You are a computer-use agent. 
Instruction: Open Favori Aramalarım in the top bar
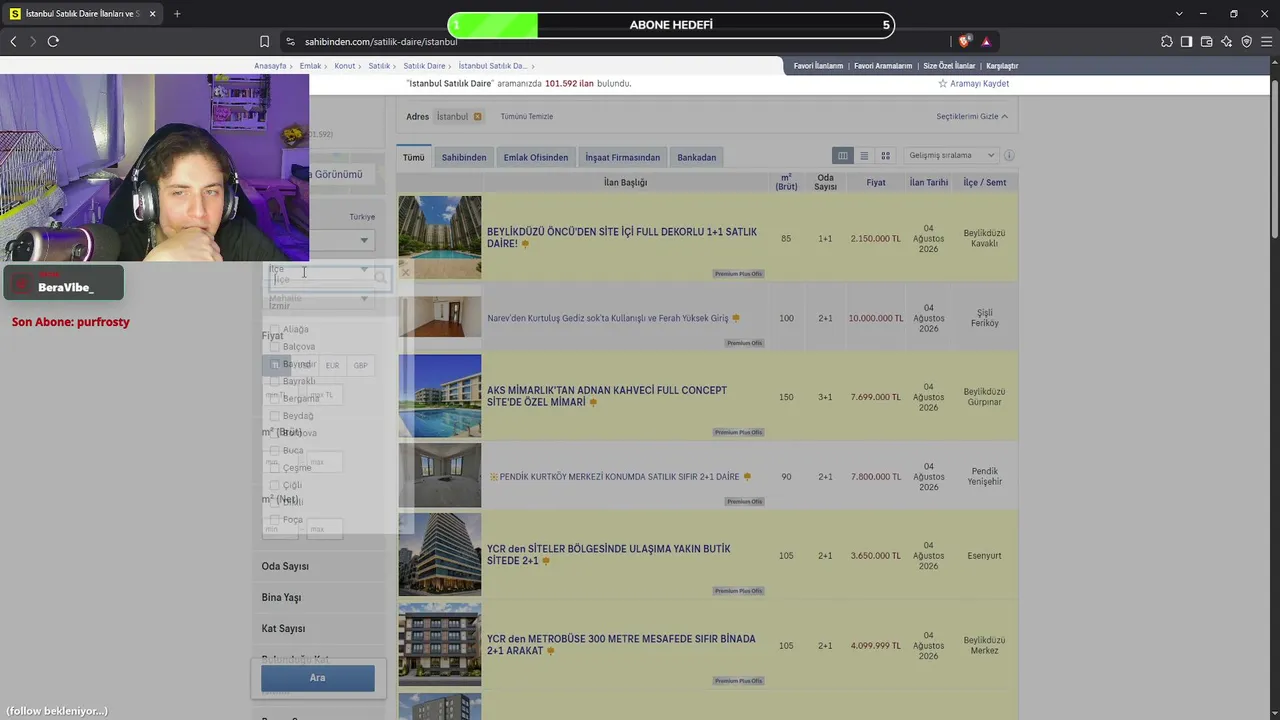pos(883,66)
